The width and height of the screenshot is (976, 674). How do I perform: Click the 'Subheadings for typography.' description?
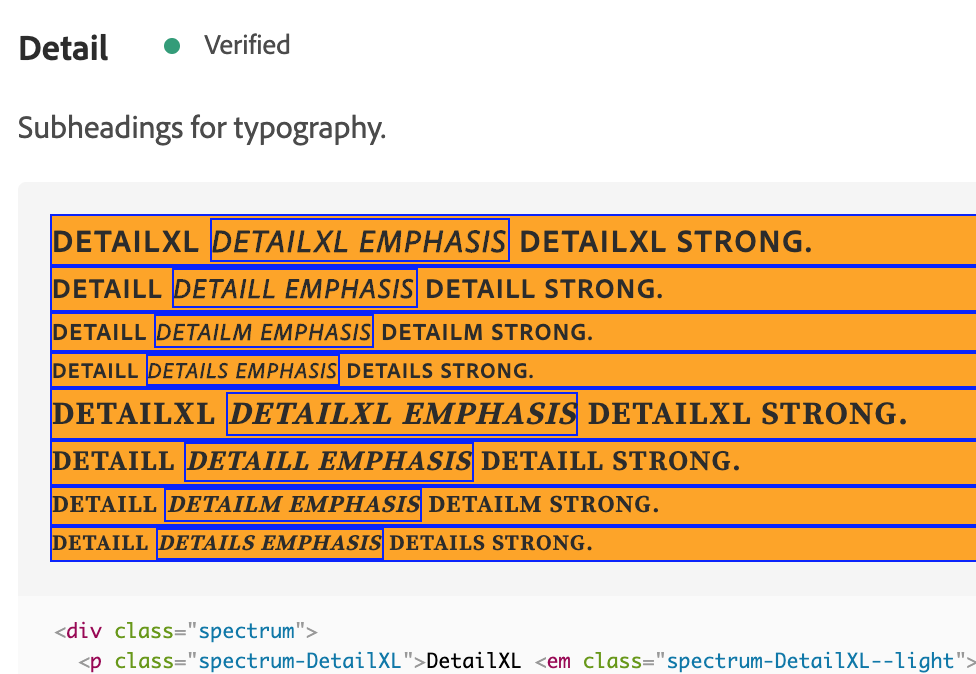click(202, 128)
